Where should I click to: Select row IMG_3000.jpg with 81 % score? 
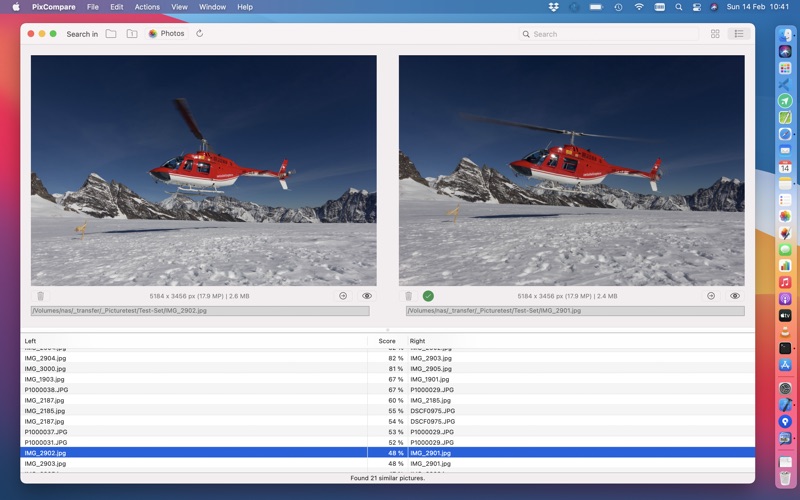click(388, 369)
